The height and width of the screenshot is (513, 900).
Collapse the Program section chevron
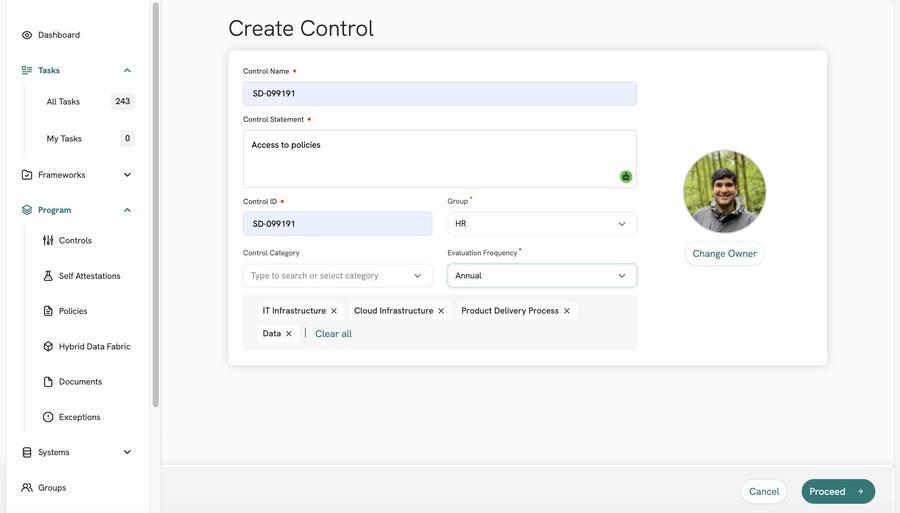(127, 210)
